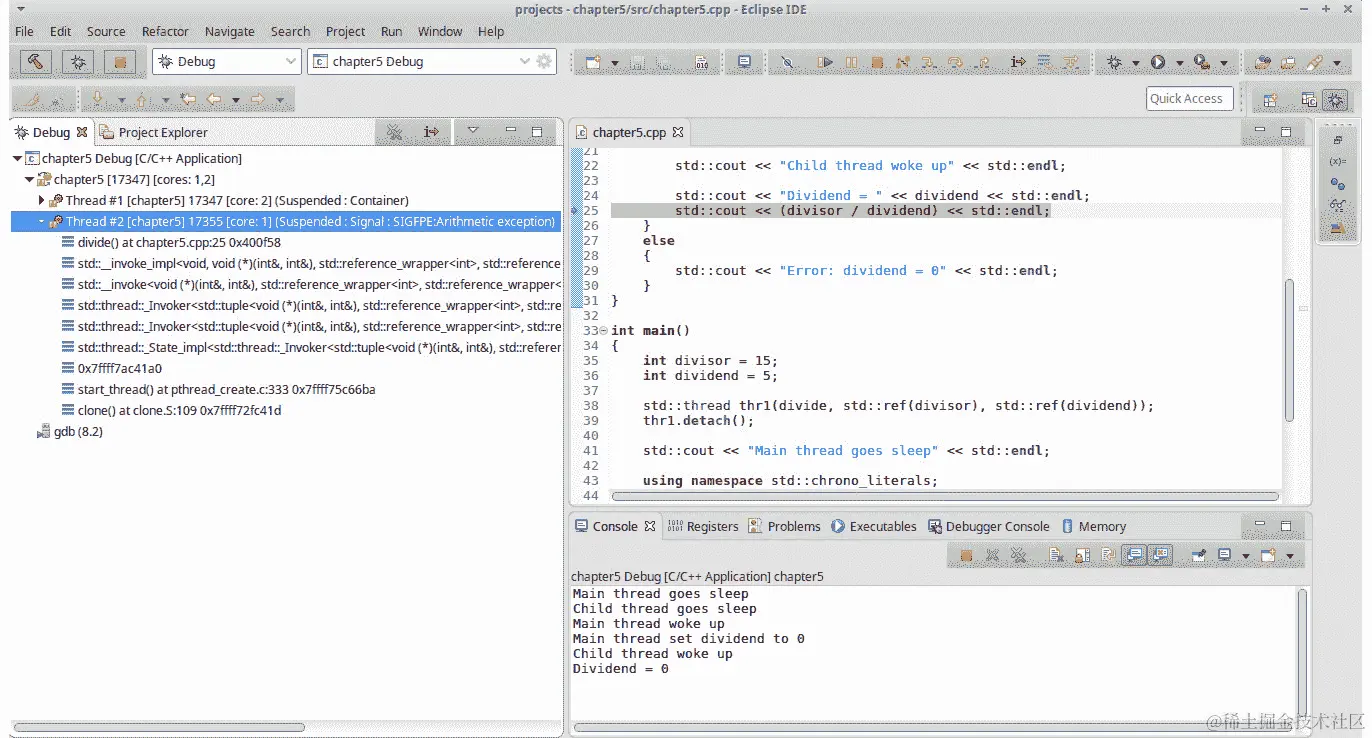Select divide() at chapter5.cpp:25 stack frame
This screenshot has height=738, width=1372.
pyautogui.click(x=170, y=242)
